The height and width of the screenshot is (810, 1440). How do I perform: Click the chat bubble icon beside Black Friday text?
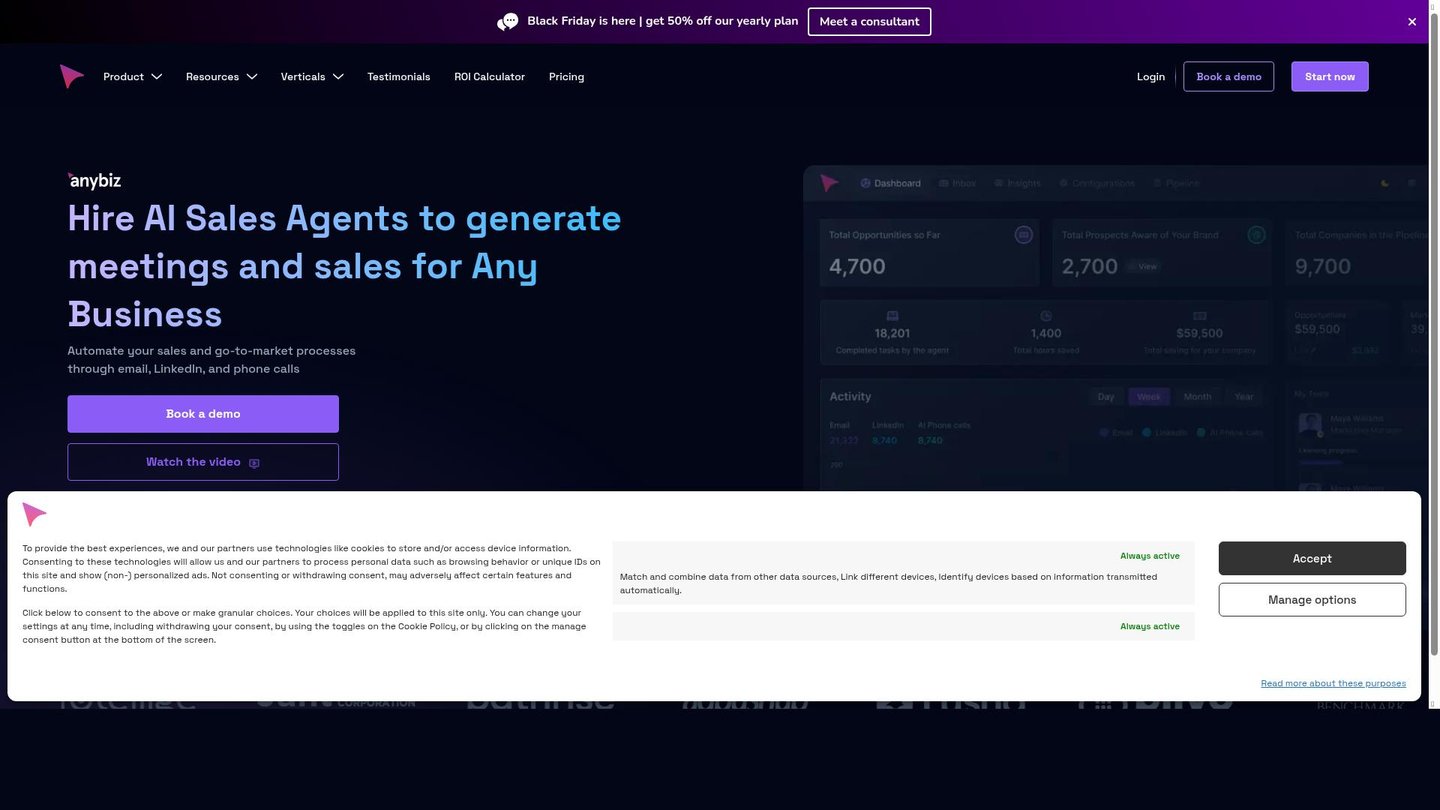tap(507, 21)
